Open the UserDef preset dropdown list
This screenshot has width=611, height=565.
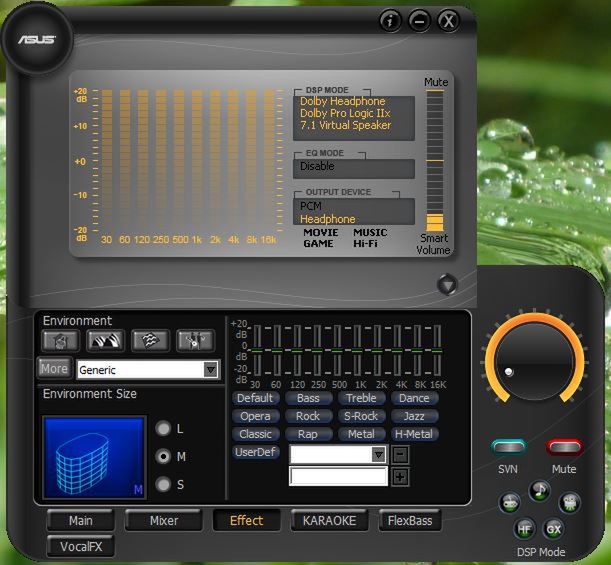coord(378,454)
